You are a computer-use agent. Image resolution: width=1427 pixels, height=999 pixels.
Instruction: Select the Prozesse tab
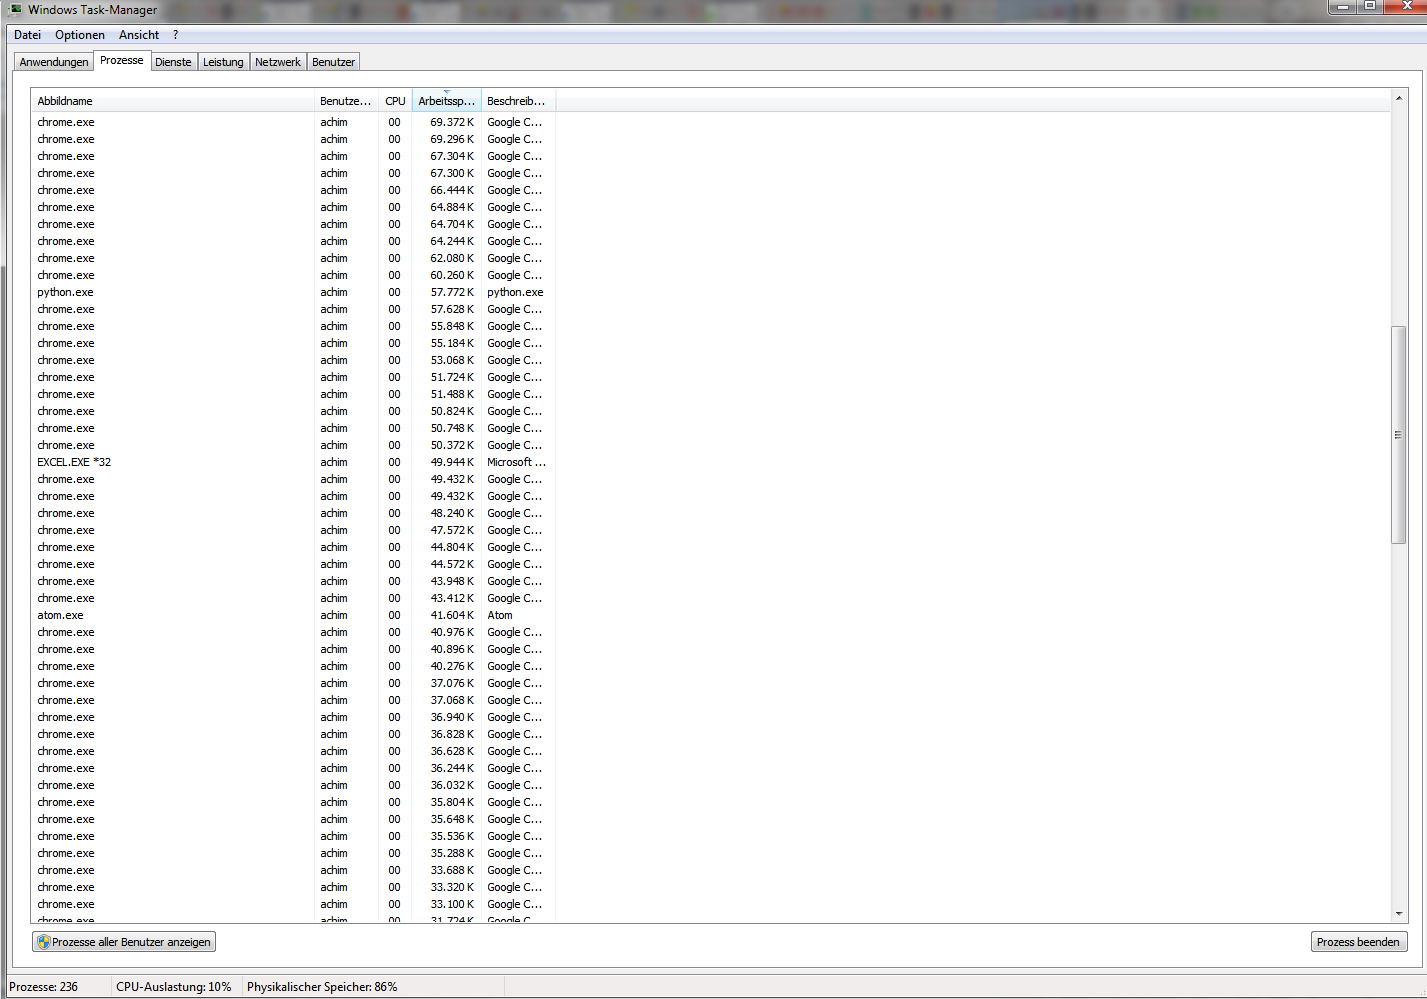tap(122, 60)
